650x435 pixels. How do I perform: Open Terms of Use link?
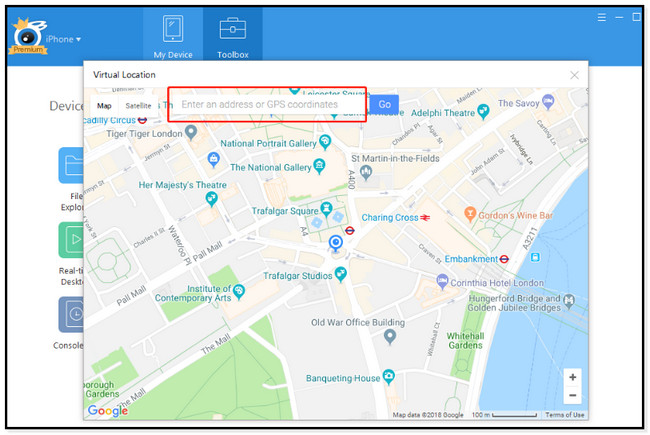pos(564,415)
